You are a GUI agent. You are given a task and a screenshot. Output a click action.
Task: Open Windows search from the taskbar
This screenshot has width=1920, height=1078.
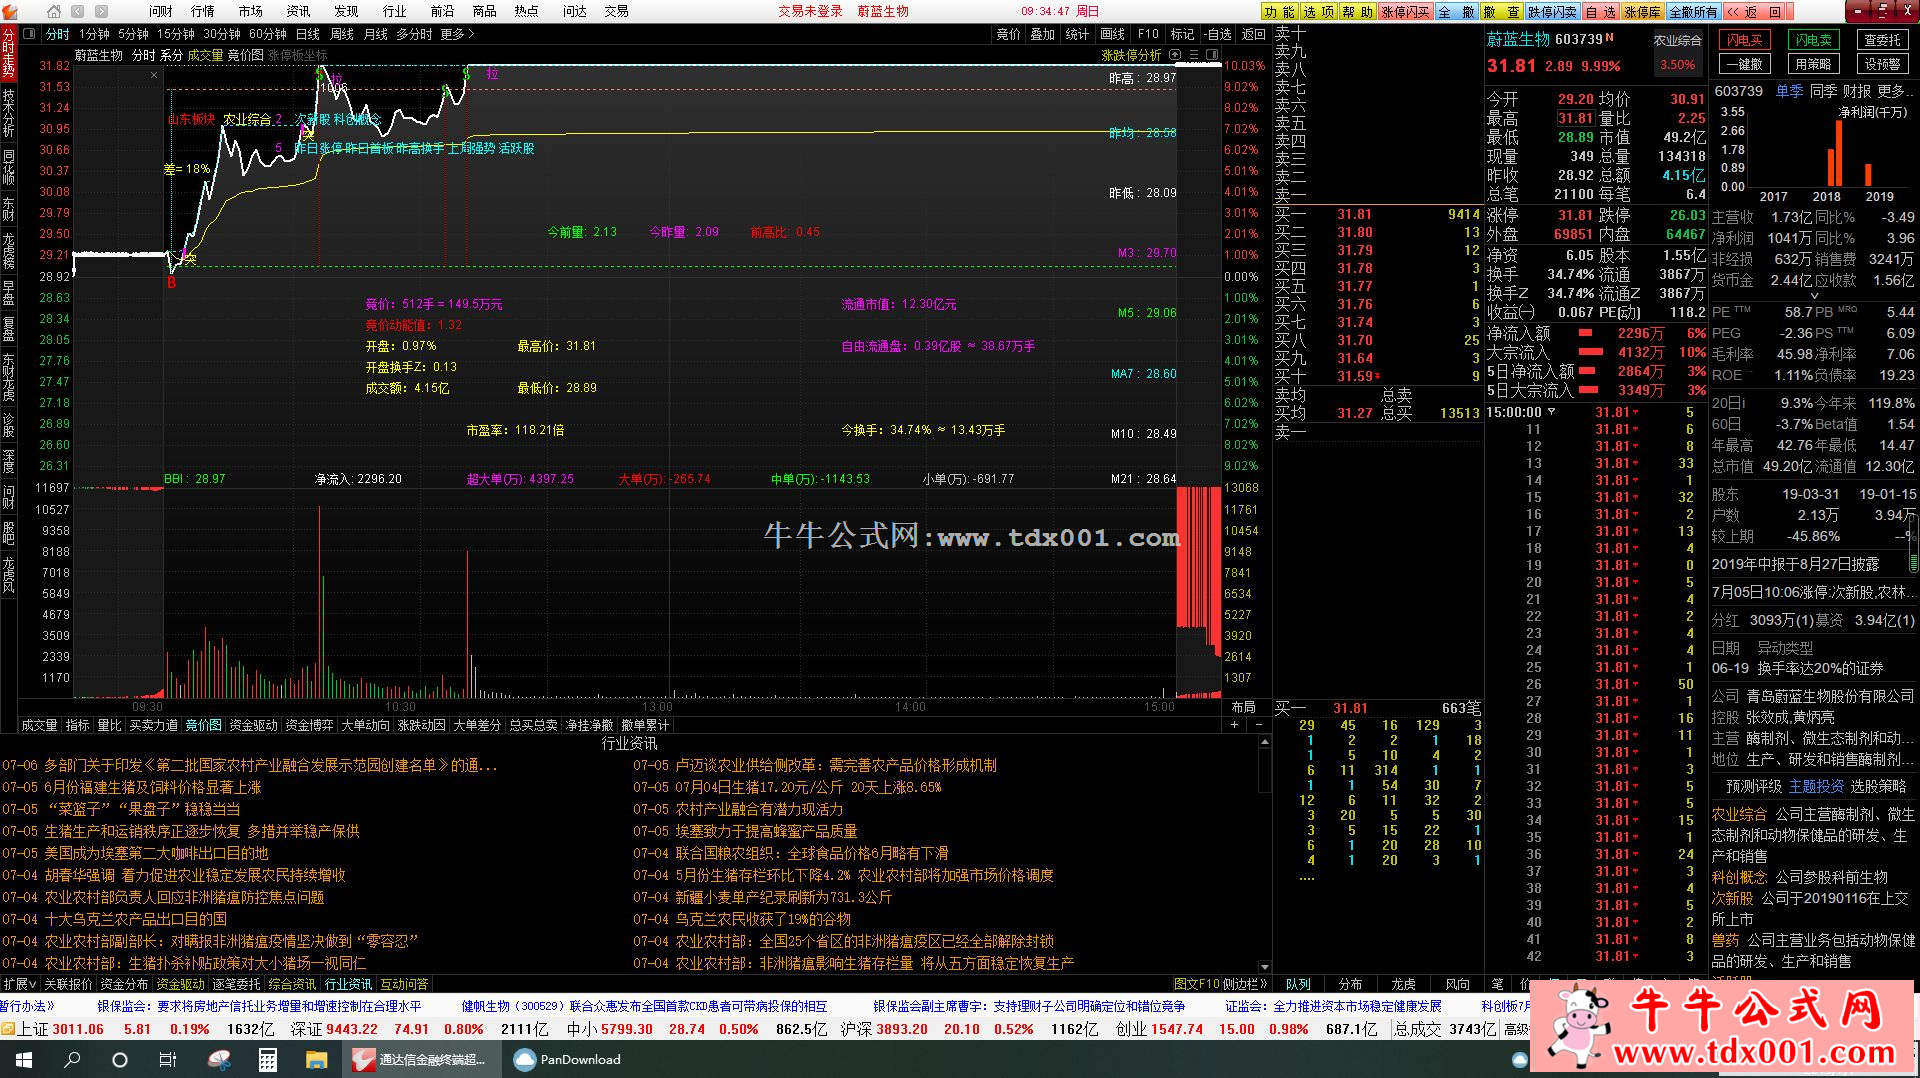72,1059
